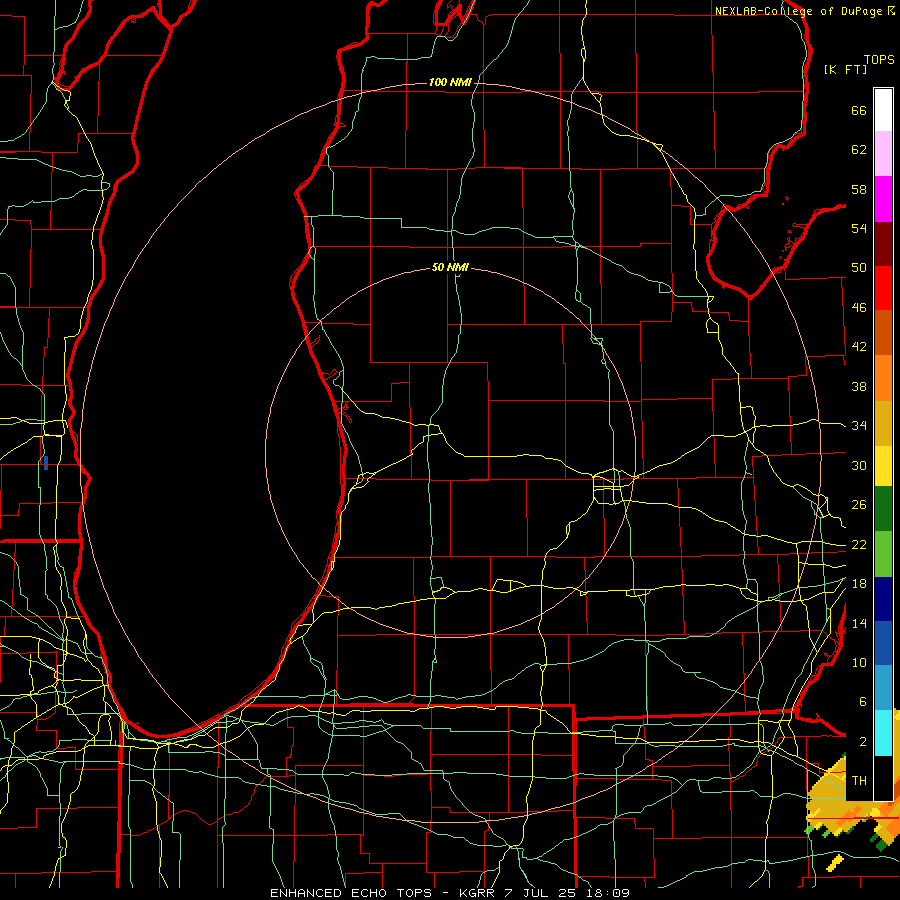Click the "100 NMI" range ring label
This screenshot has width=900, height=900.
pyautogui.click(x=450, y=83)
